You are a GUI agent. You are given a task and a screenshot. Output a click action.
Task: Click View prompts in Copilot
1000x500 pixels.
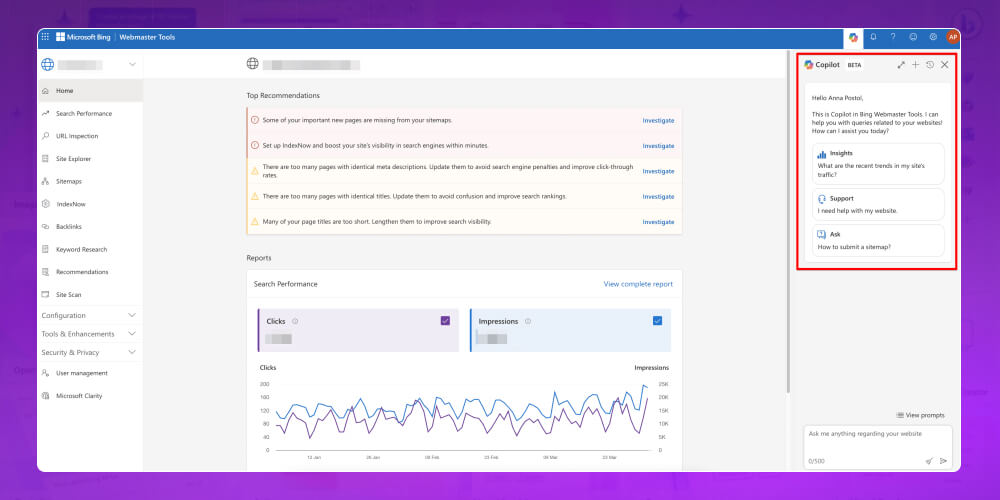pyautogui.click(x=920, y=415)
